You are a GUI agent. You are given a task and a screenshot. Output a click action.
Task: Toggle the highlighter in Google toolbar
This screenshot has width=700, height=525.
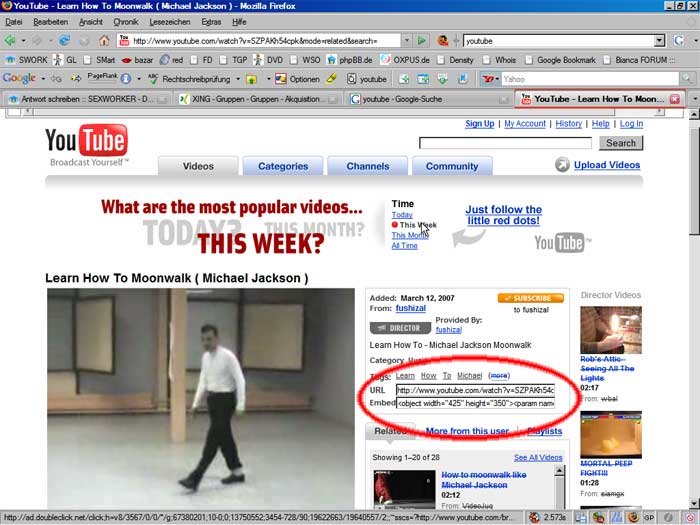click(x=332, y=79)
